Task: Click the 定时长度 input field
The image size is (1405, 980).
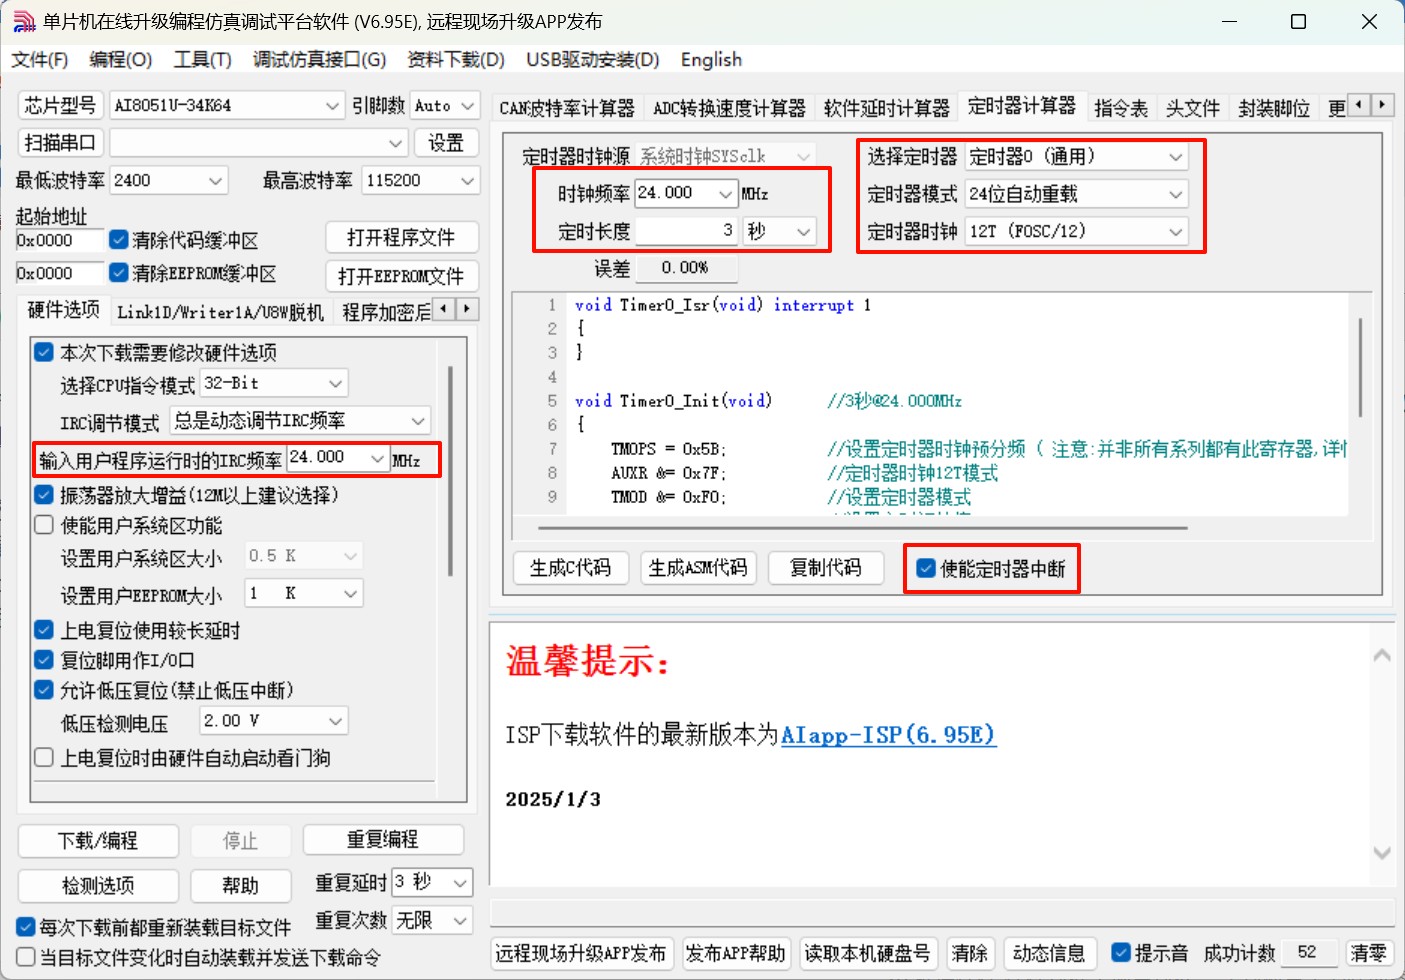Action: [686, 232]
